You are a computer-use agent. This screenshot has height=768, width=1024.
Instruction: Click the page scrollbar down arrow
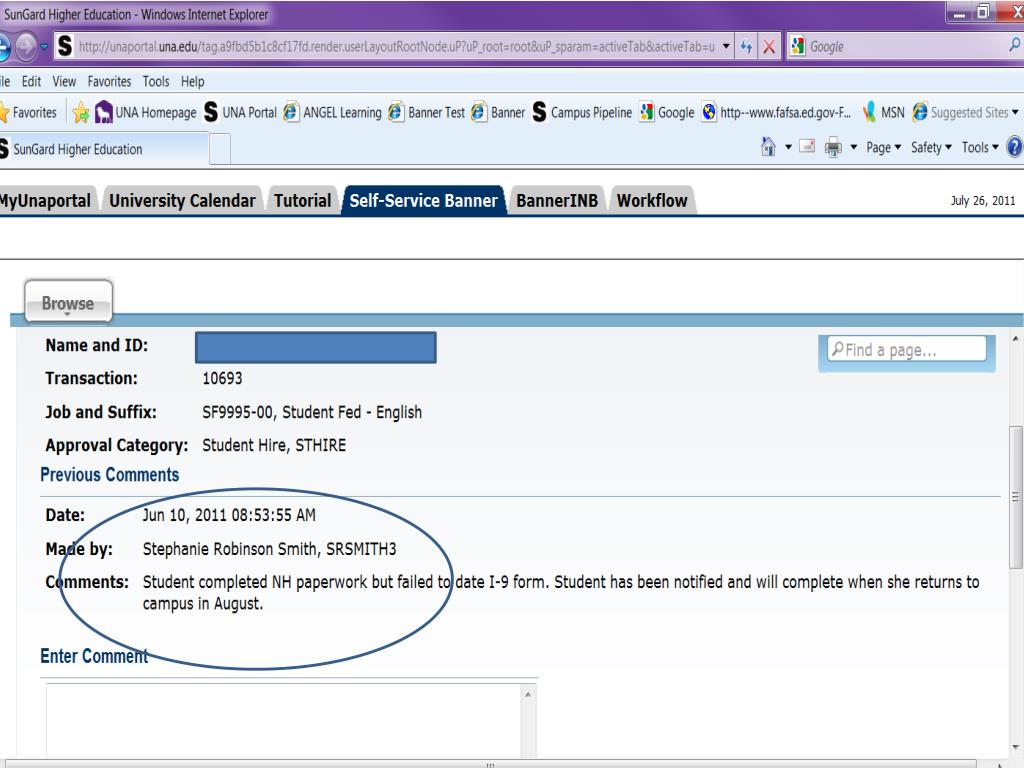(1016, 746)
